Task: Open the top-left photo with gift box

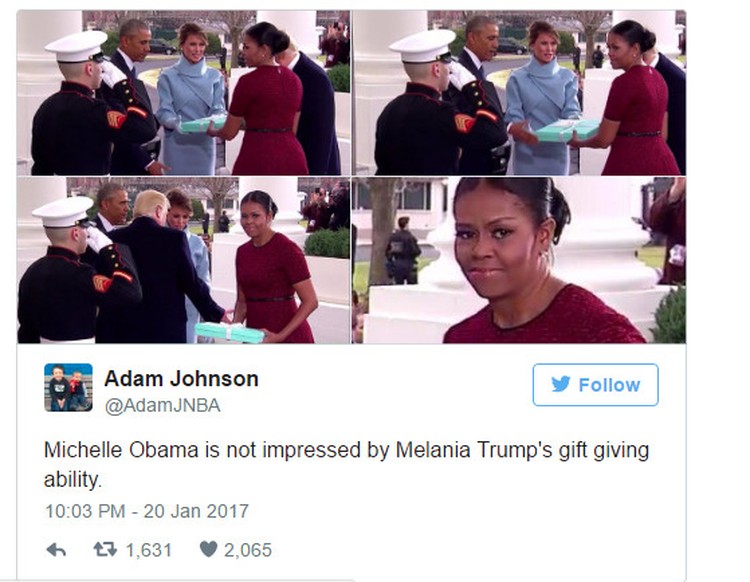Action: click(x=184, y=93)
